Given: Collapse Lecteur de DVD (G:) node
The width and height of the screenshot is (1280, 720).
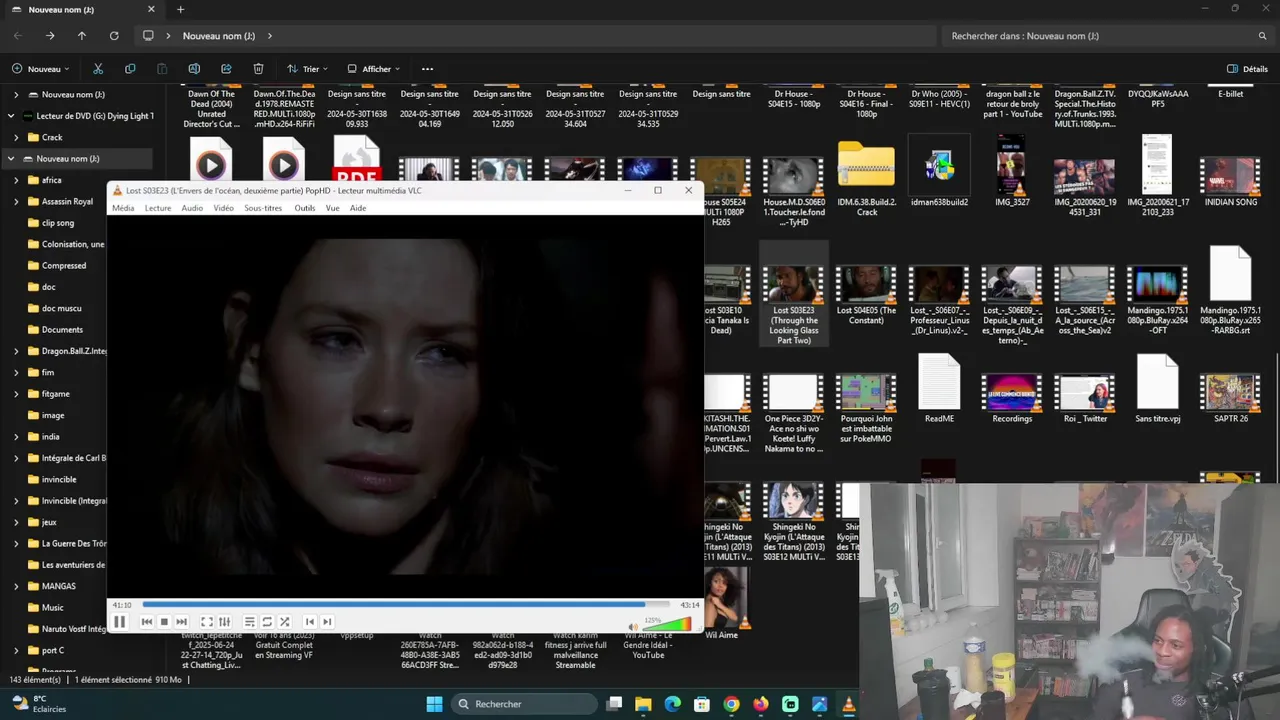Looking at the screenshot, I should click(11, 116).
